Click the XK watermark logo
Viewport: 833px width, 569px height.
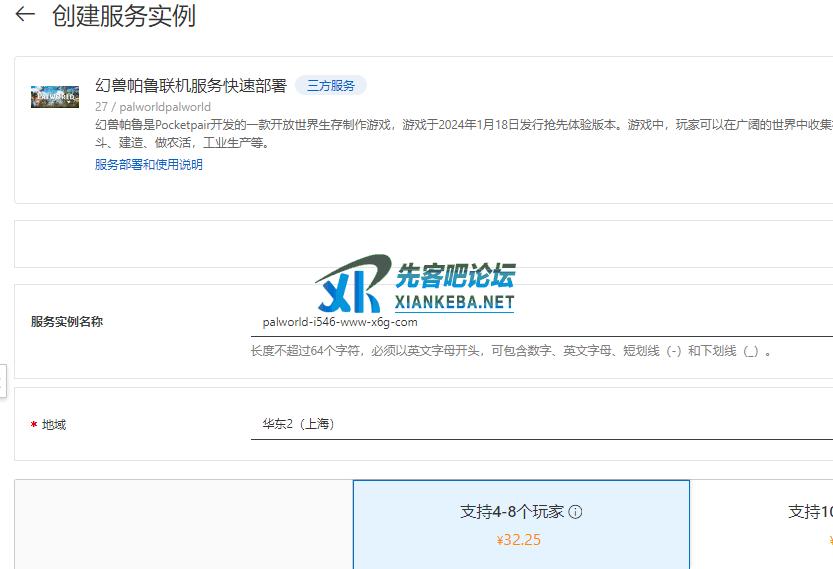(x=352, y=283)
